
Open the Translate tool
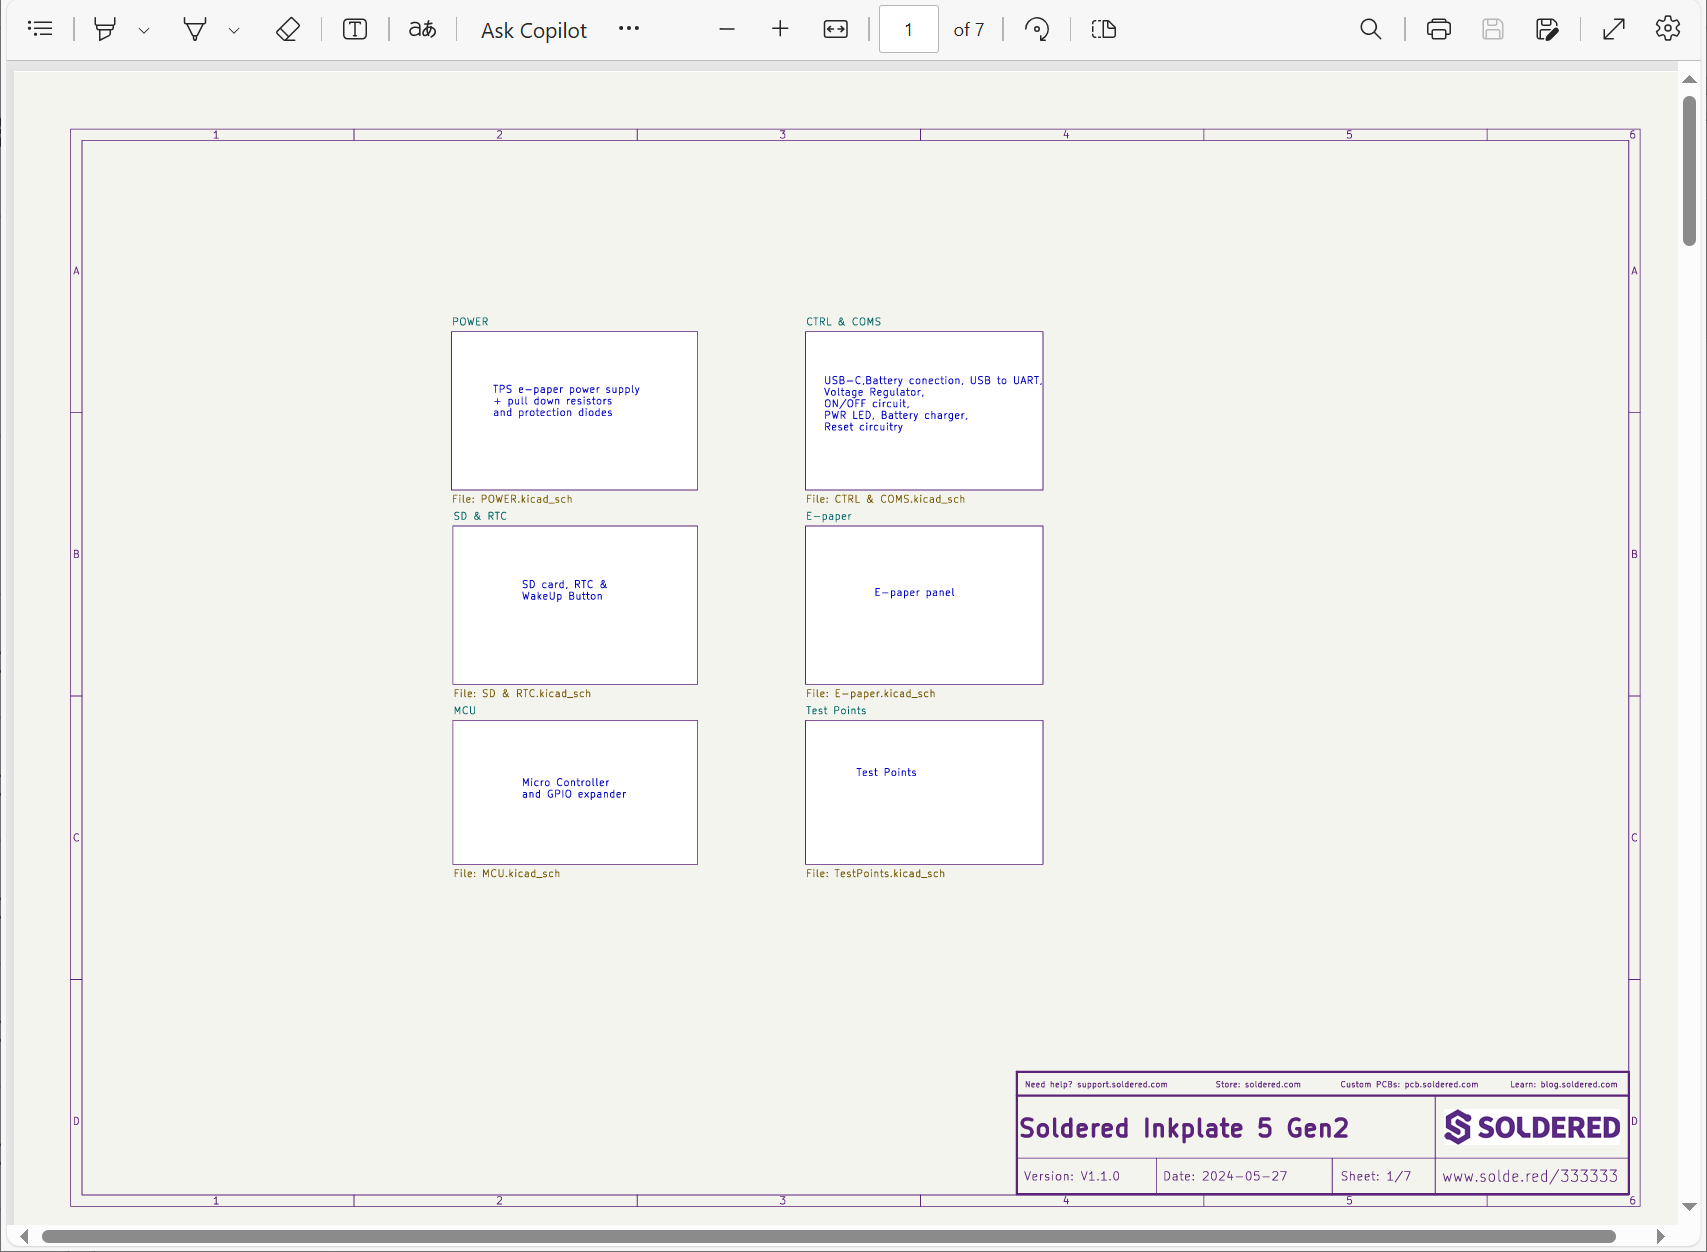[x=422, y=29]
